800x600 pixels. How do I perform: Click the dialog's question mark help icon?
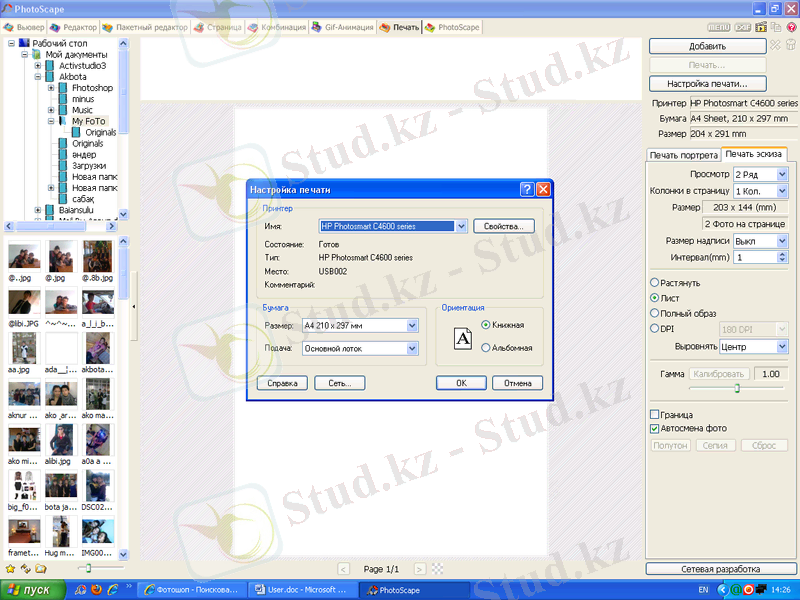526,189
